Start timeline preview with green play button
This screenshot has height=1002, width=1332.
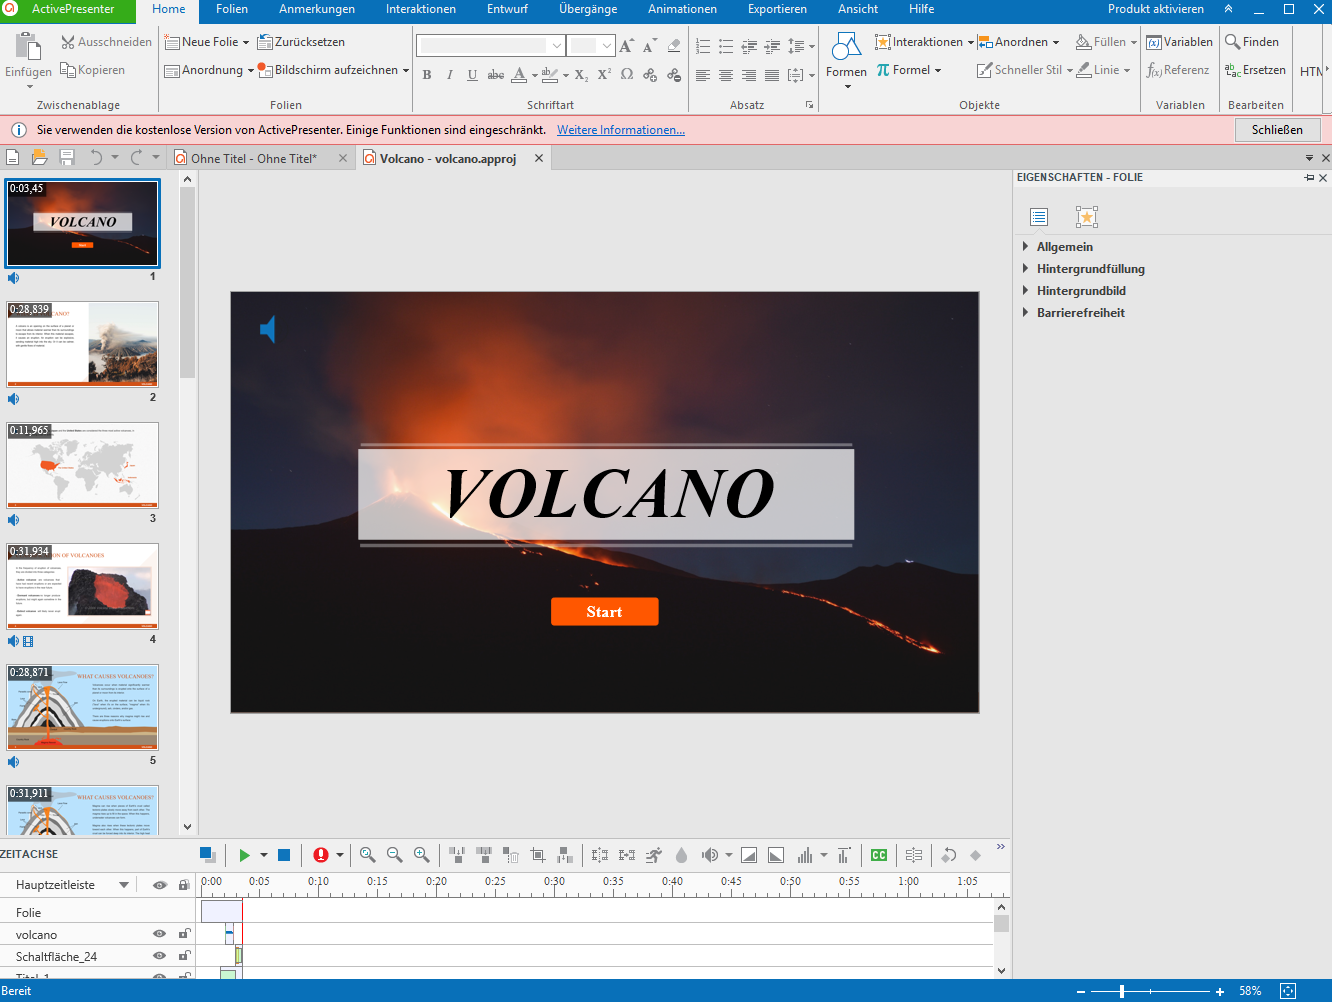[x=244, y=855]
